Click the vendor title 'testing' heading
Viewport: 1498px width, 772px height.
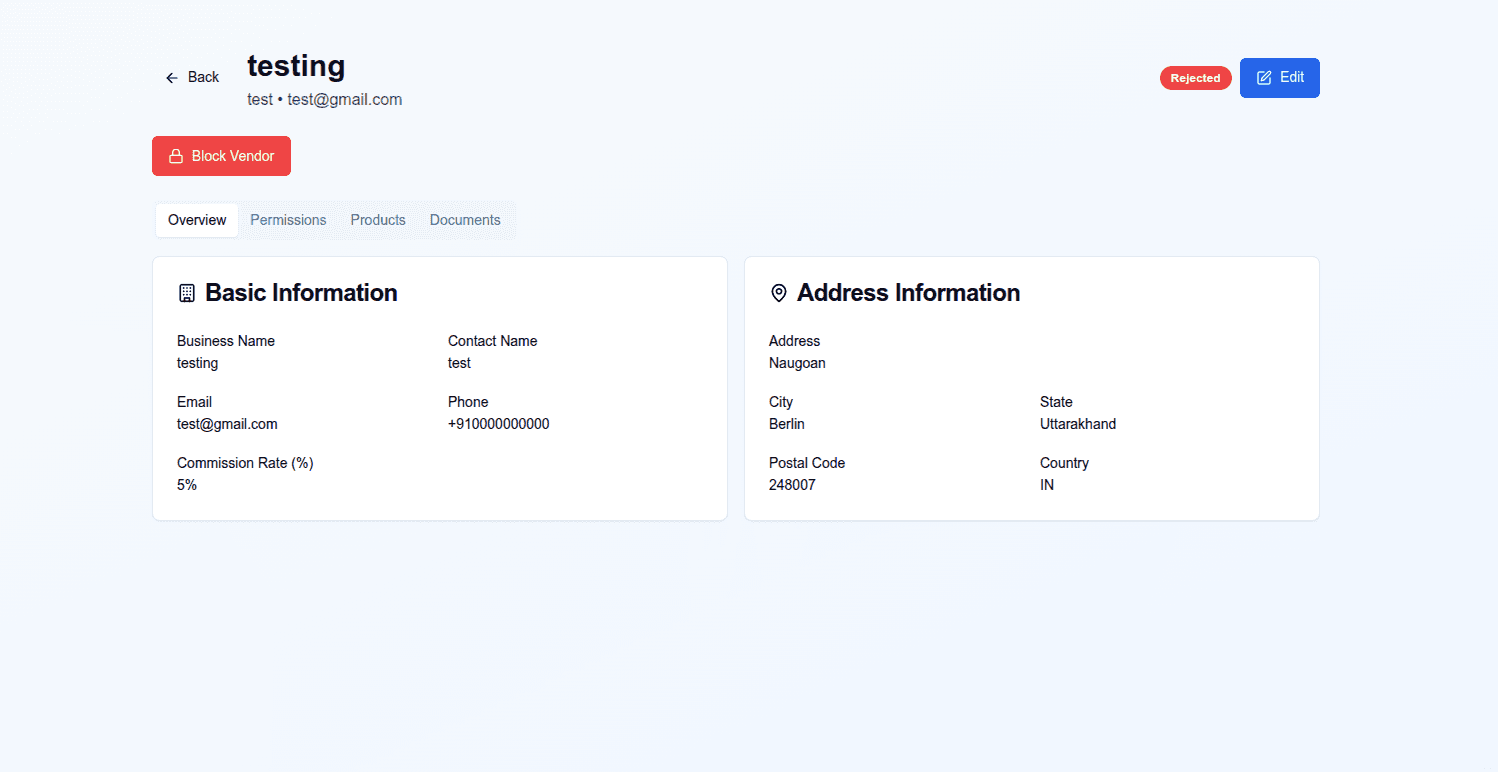point(296,66)
